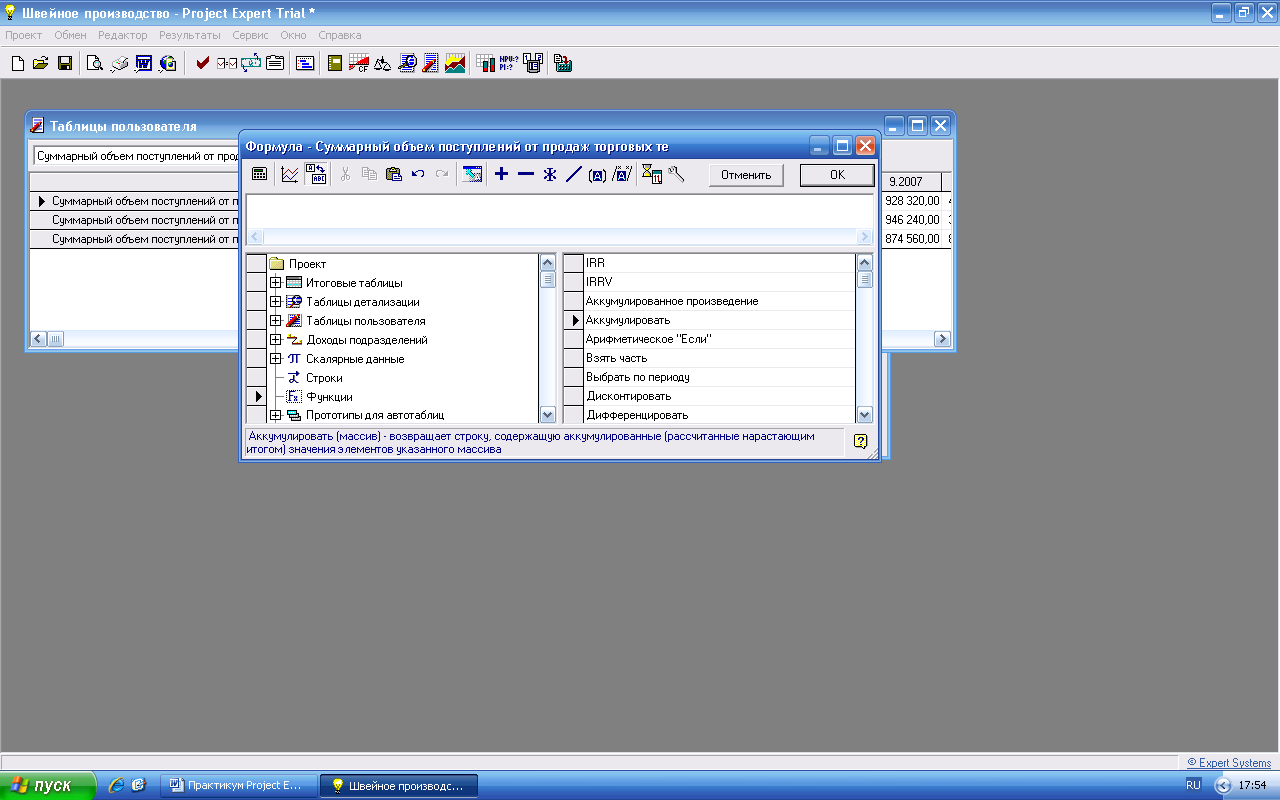Expand the Итоговые таблицы tree node
This screenshot has width=1280, height=800.
(x=275, y=283)
